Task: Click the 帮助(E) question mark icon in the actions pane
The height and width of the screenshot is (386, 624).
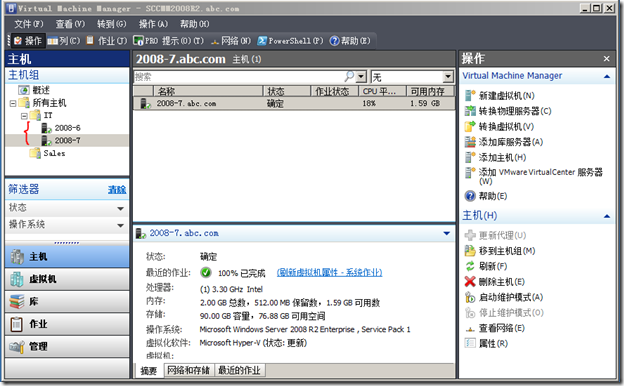Action: pyautogui.click(x=470, y=196)
